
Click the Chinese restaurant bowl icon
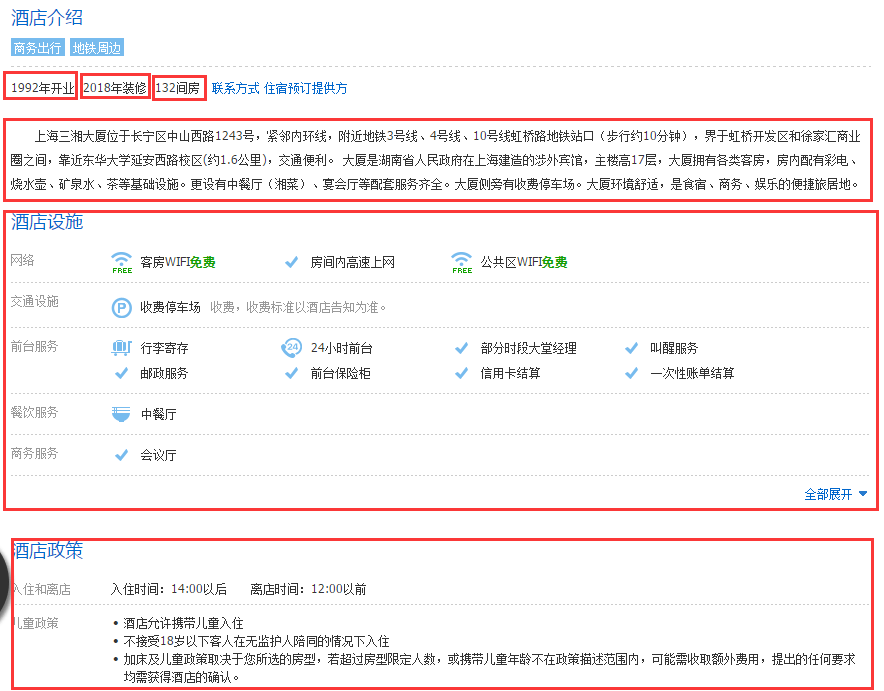point(121,414)
